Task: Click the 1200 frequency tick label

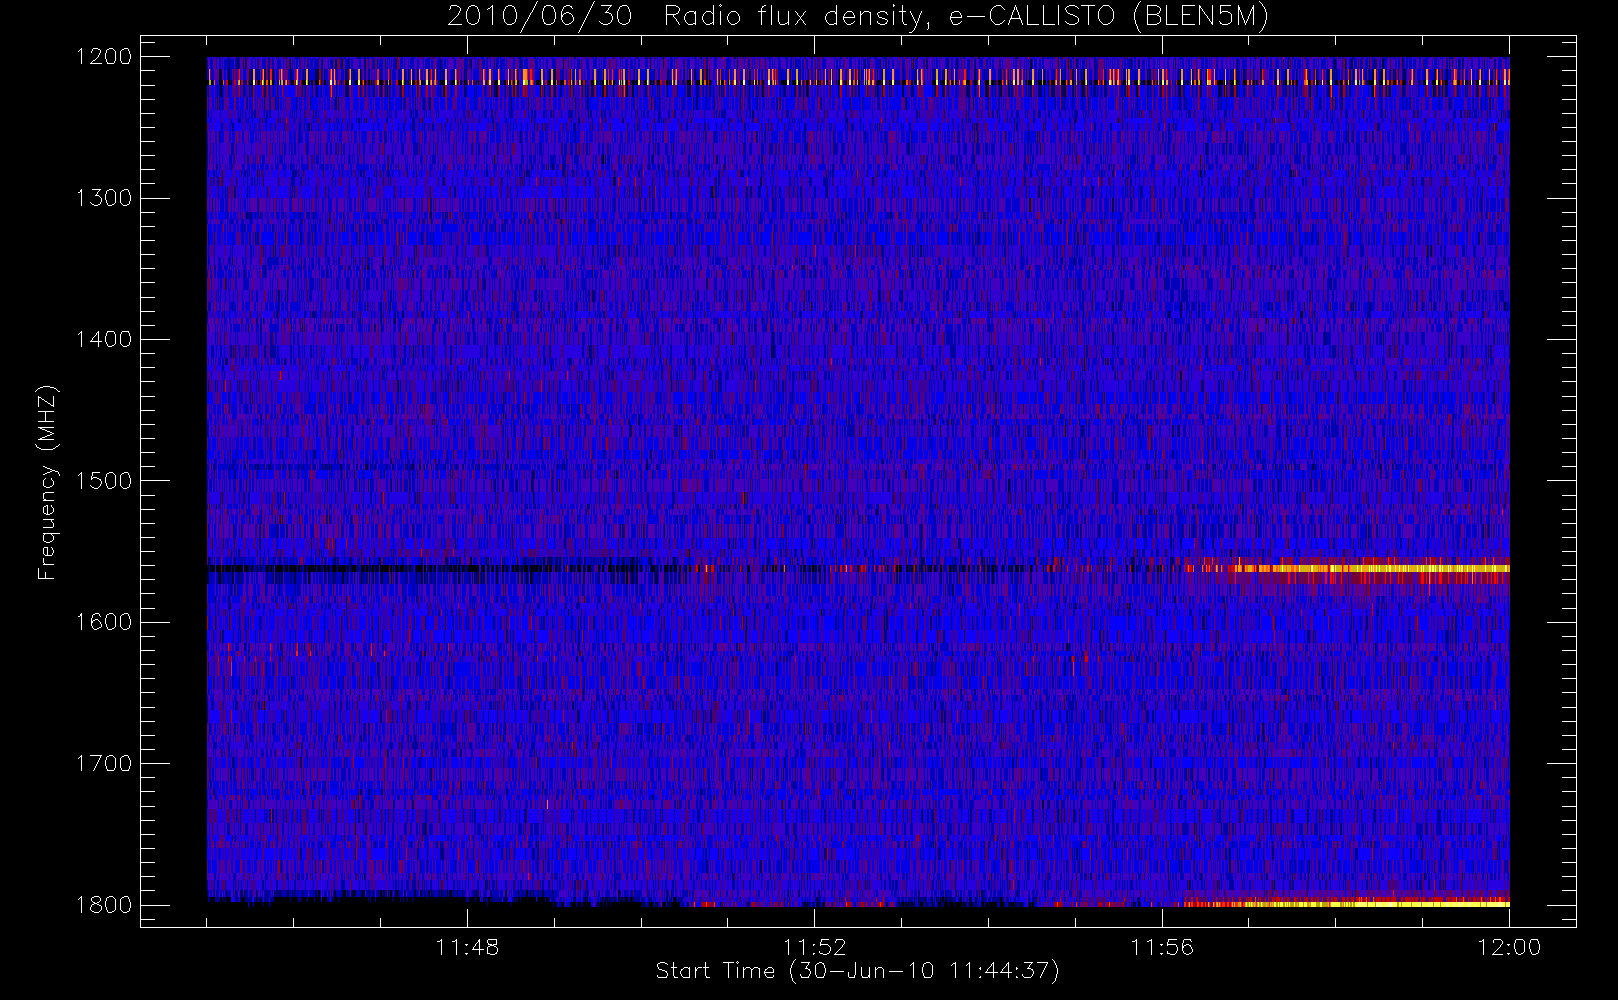Action: coord(104,57)
